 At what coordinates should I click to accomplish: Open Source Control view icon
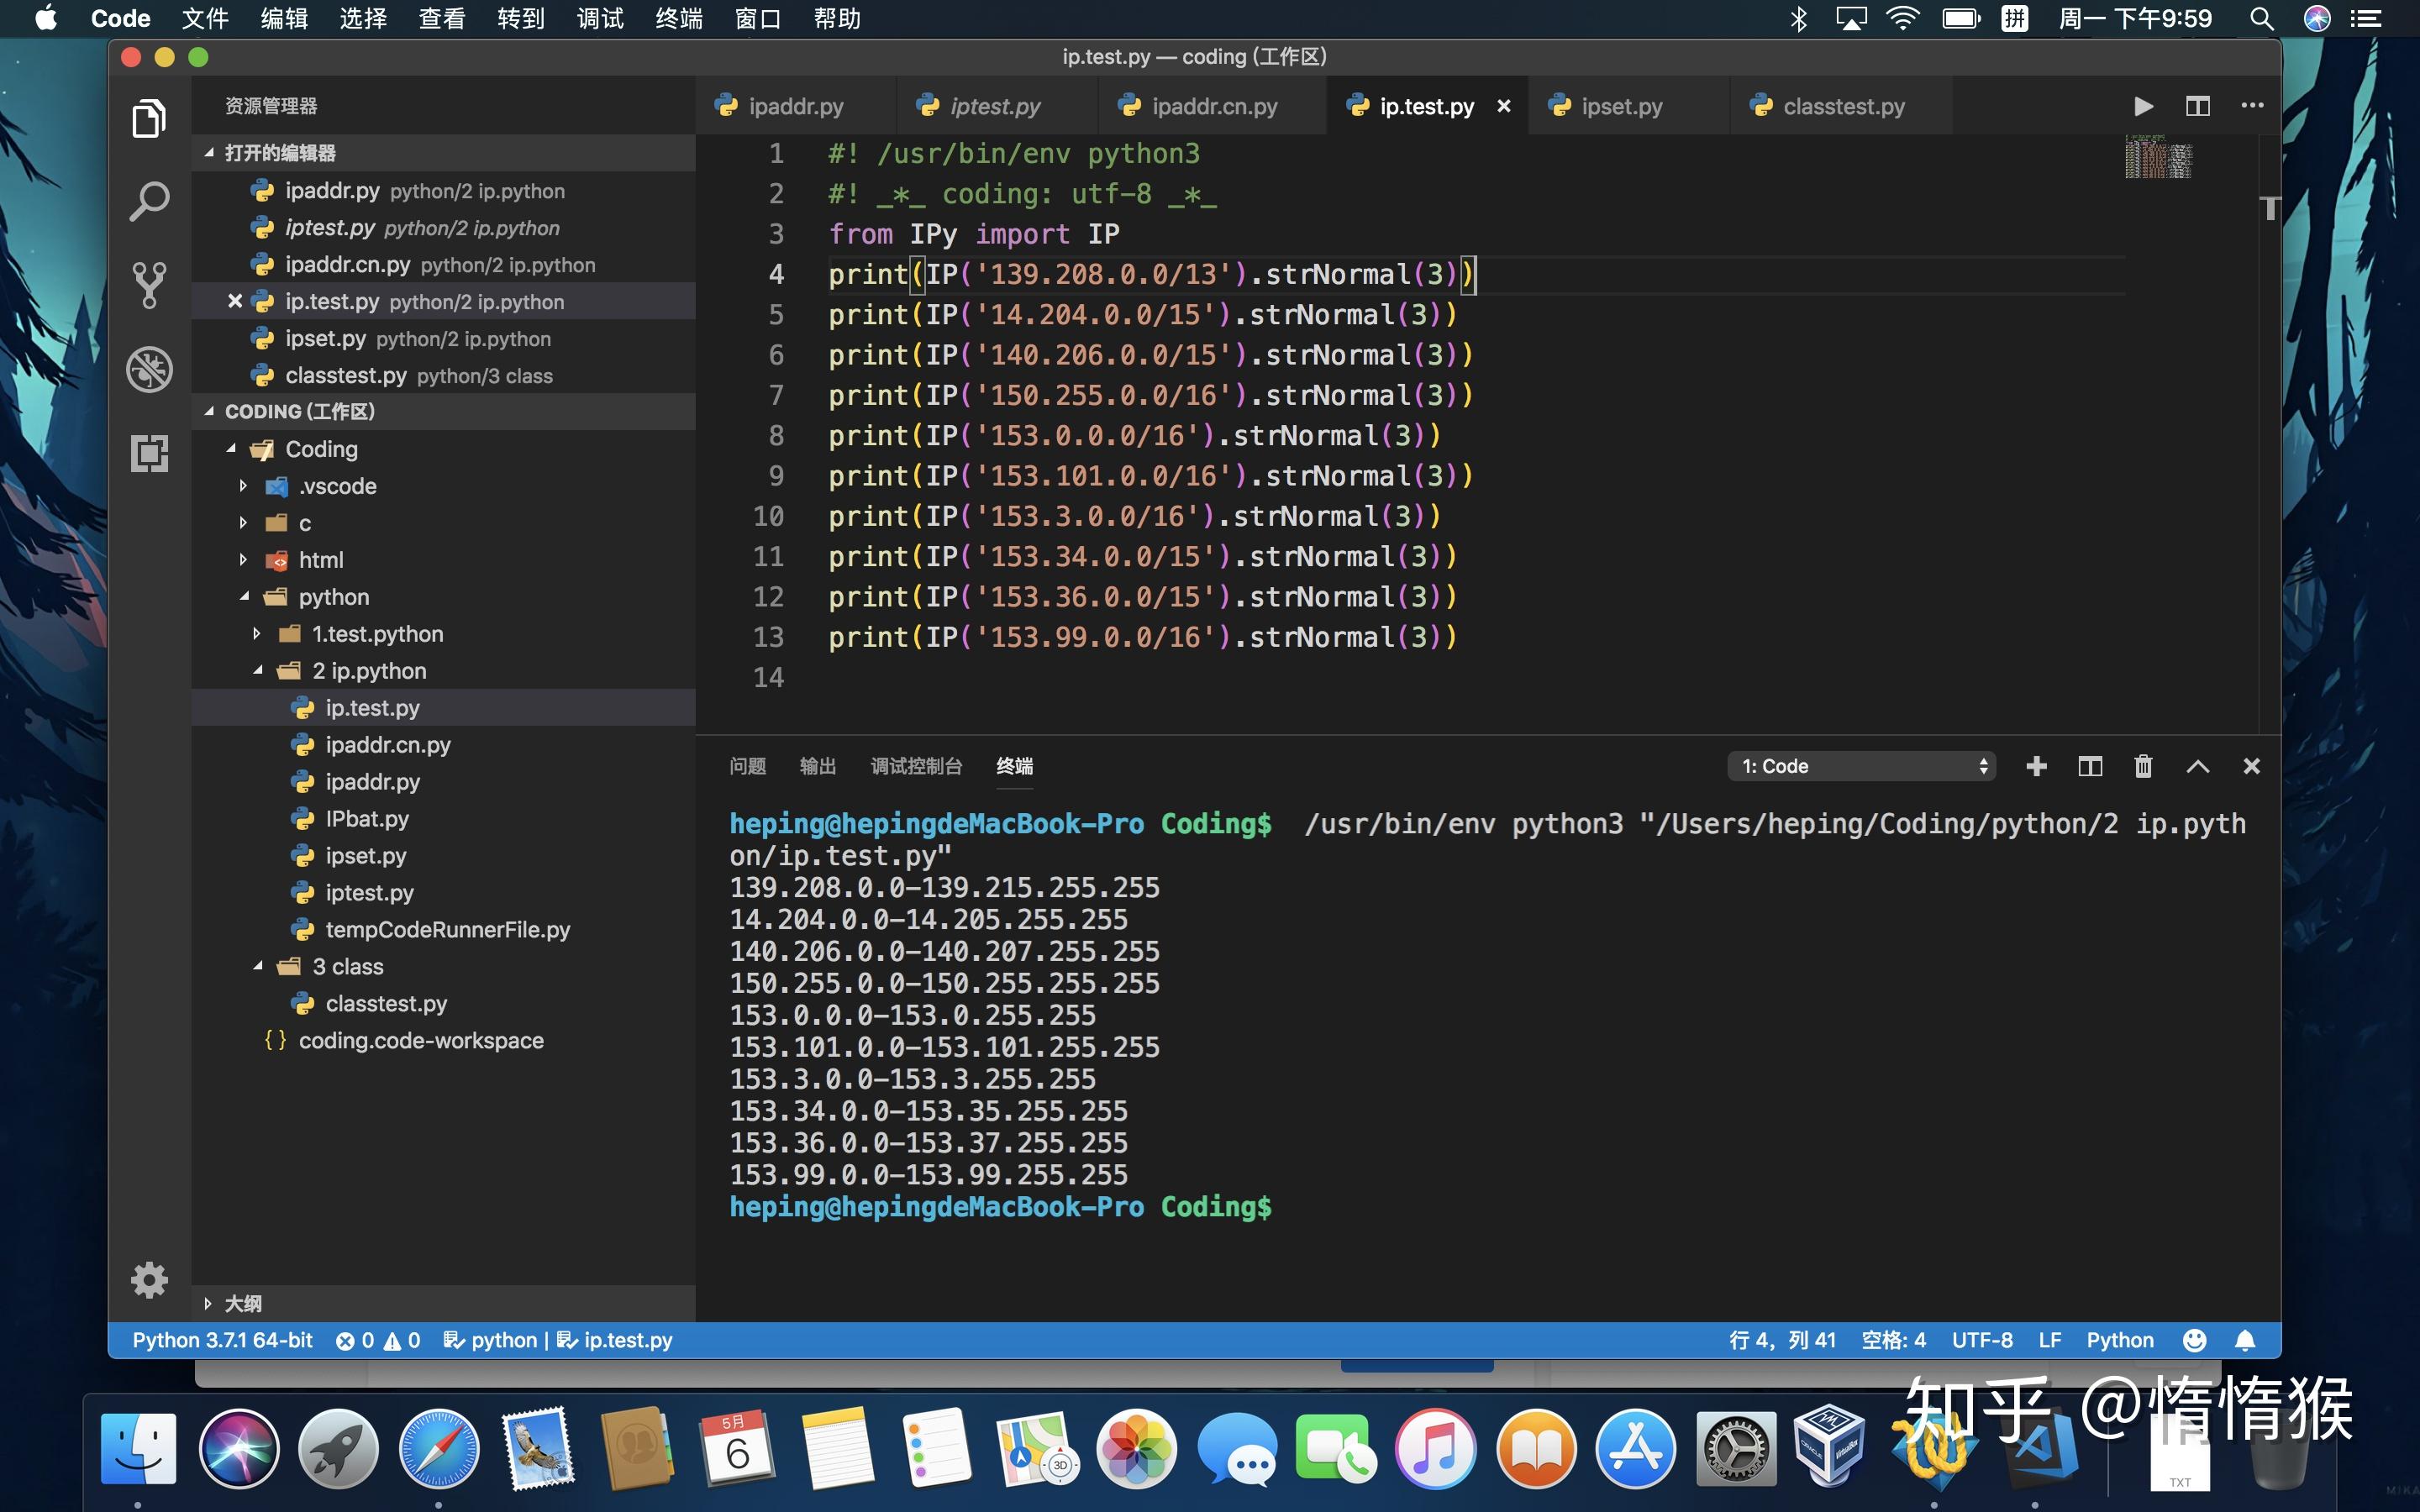point(149,286)
